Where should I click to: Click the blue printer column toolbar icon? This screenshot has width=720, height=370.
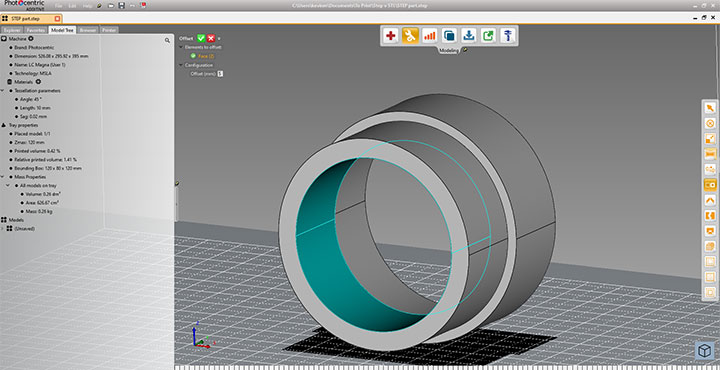(508, 35)
